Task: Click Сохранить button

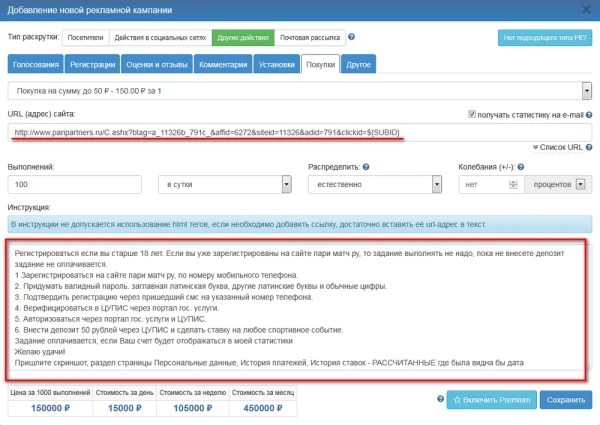Action: (565, 399)
